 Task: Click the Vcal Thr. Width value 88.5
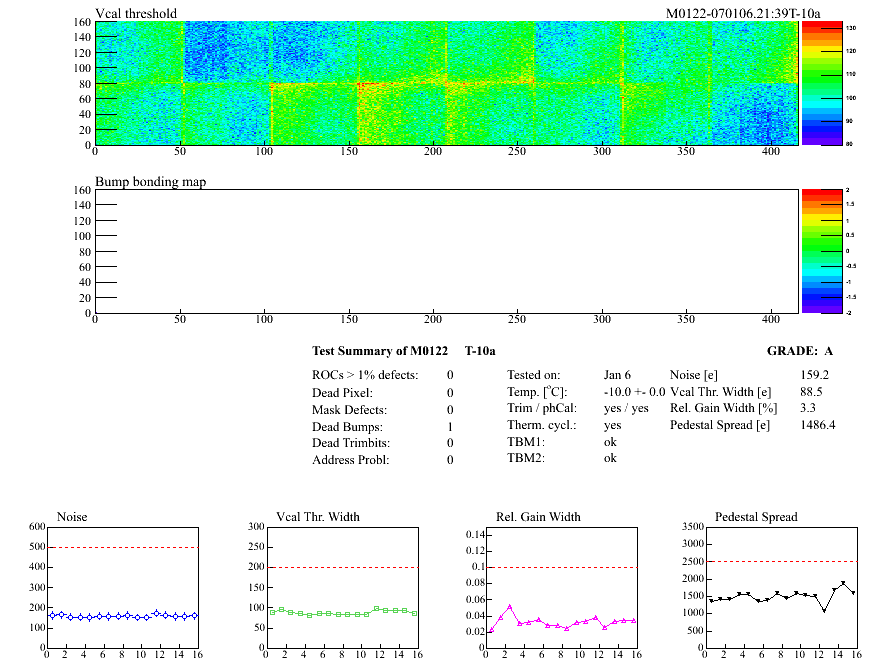[x=811, y=392]
